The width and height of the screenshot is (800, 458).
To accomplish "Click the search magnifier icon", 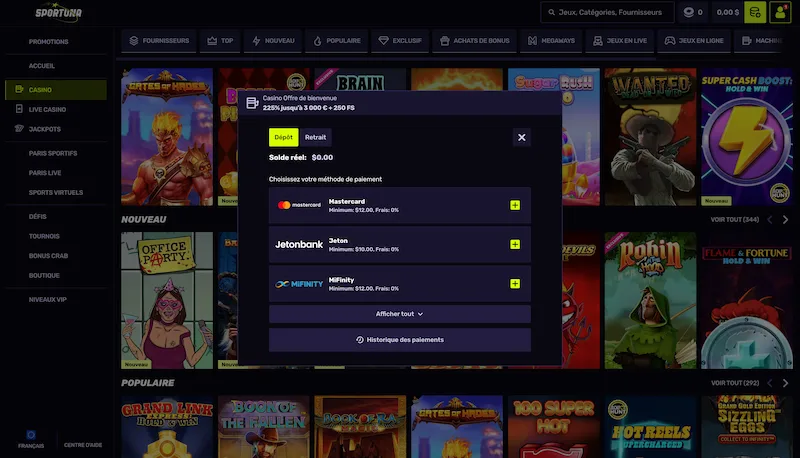I will tap(551, 12).
